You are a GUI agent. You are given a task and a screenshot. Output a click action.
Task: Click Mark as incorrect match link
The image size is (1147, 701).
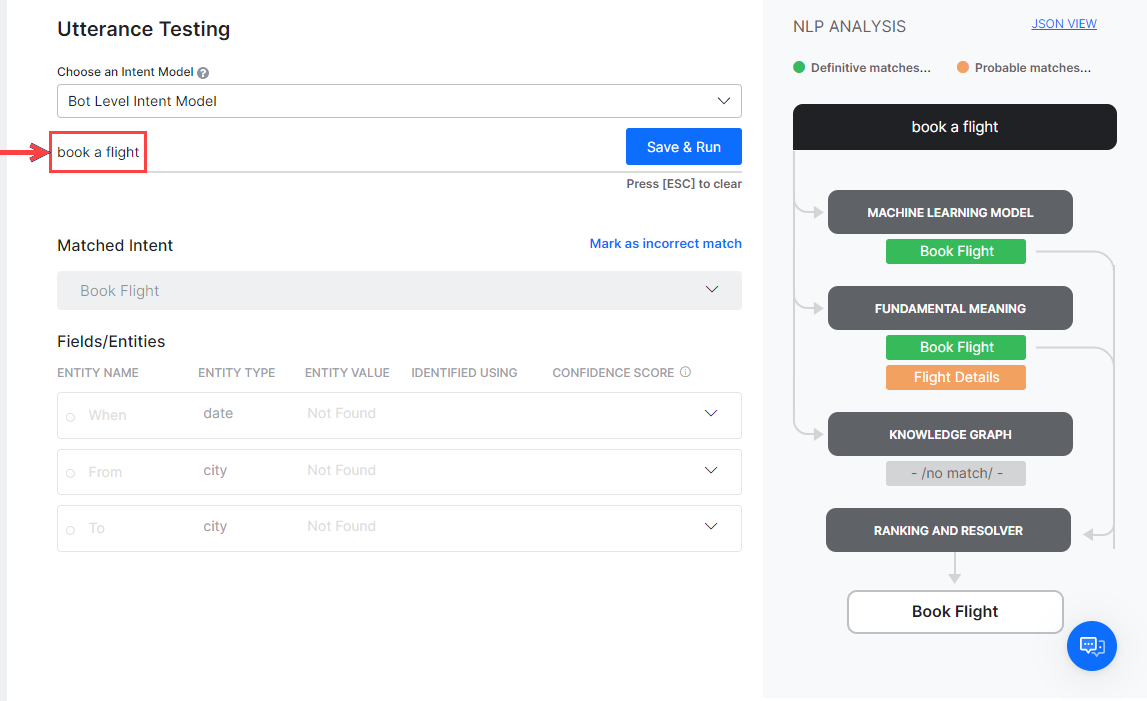[665, 243]
